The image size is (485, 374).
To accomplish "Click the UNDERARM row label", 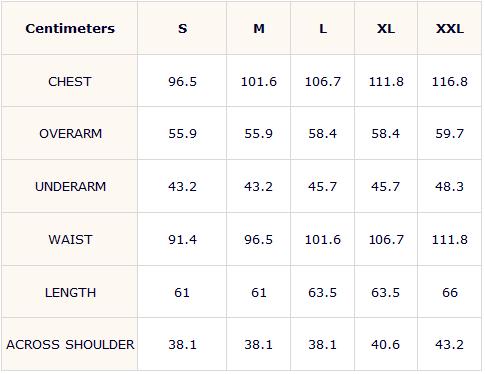I will pyautogui.click(x=70, y=186).
